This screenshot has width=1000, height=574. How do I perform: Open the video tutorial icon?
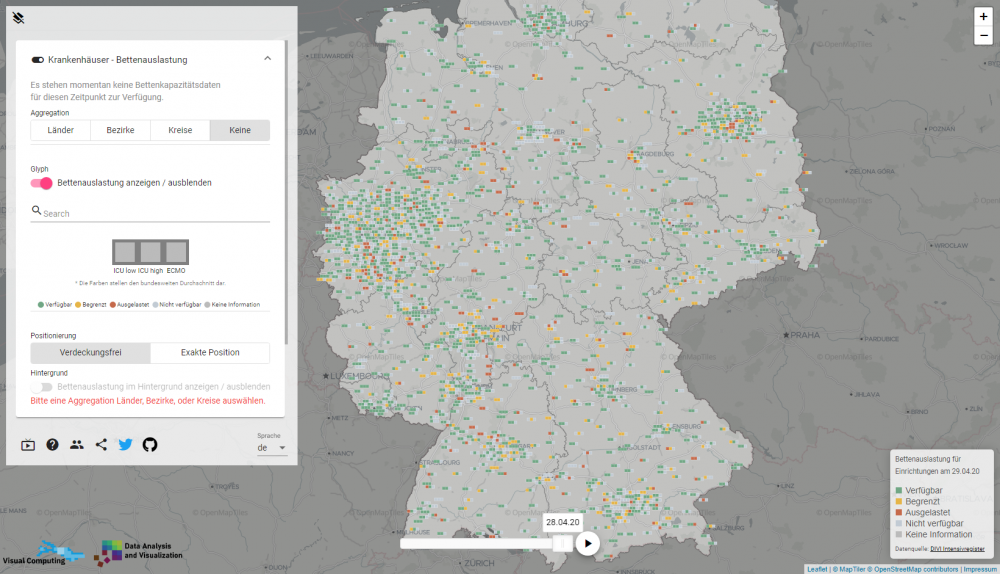[28, 445]
